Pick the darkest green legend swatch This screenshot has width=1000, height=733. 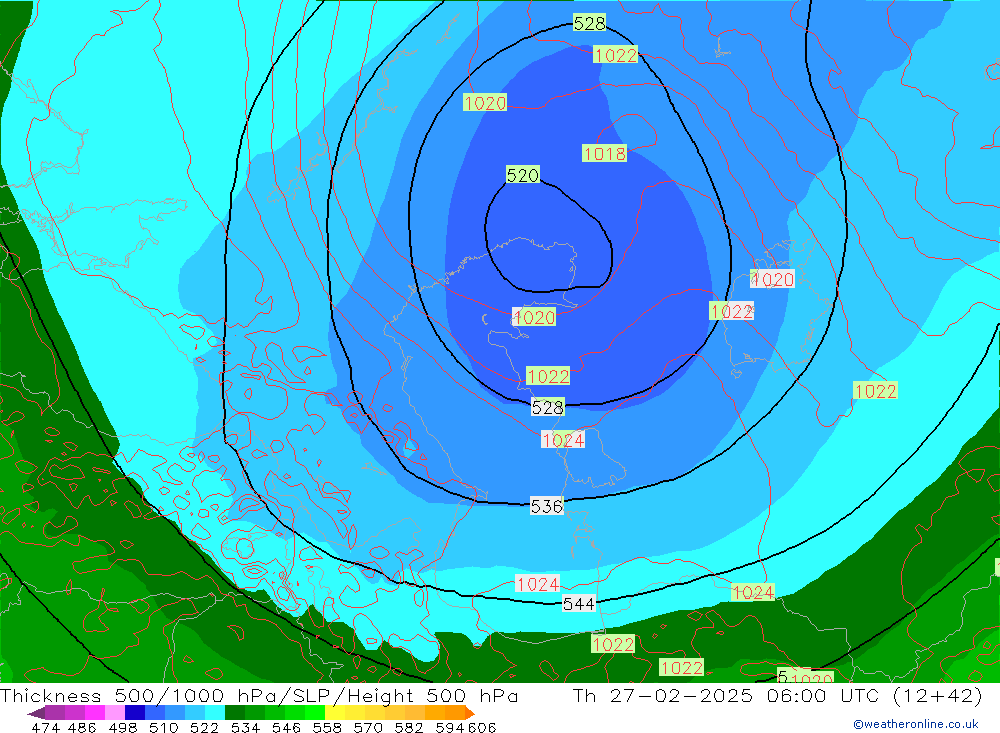(x=233, y=712)
